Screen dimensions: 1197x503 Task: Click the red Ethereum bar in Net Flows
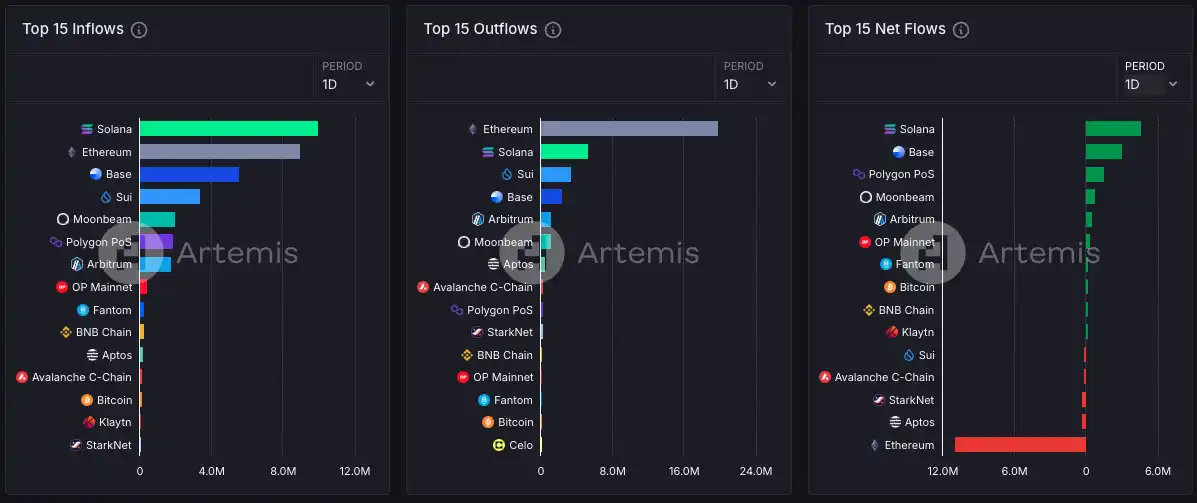click(x=1020, y=445)
